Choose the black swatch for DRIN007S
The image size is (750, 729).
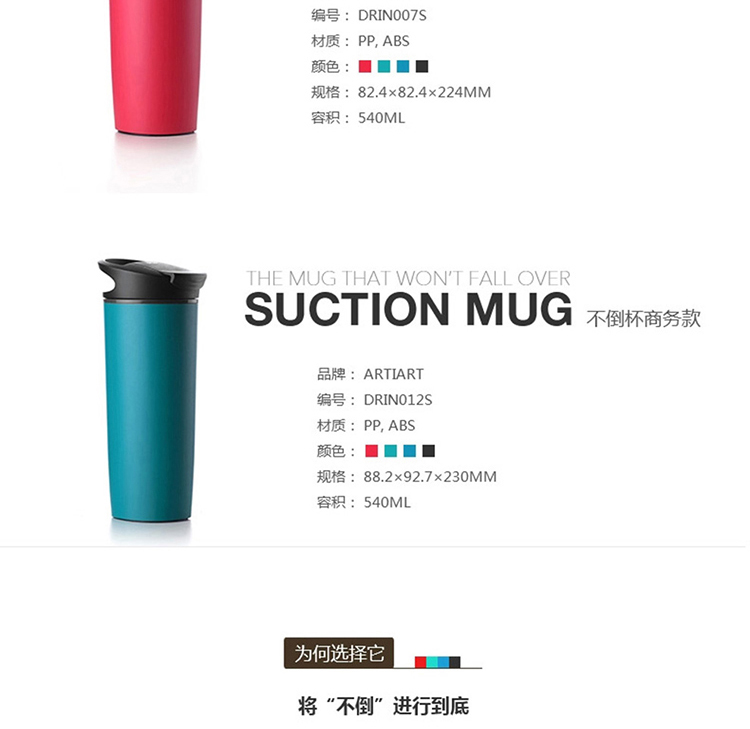click(x=422, y=66)
